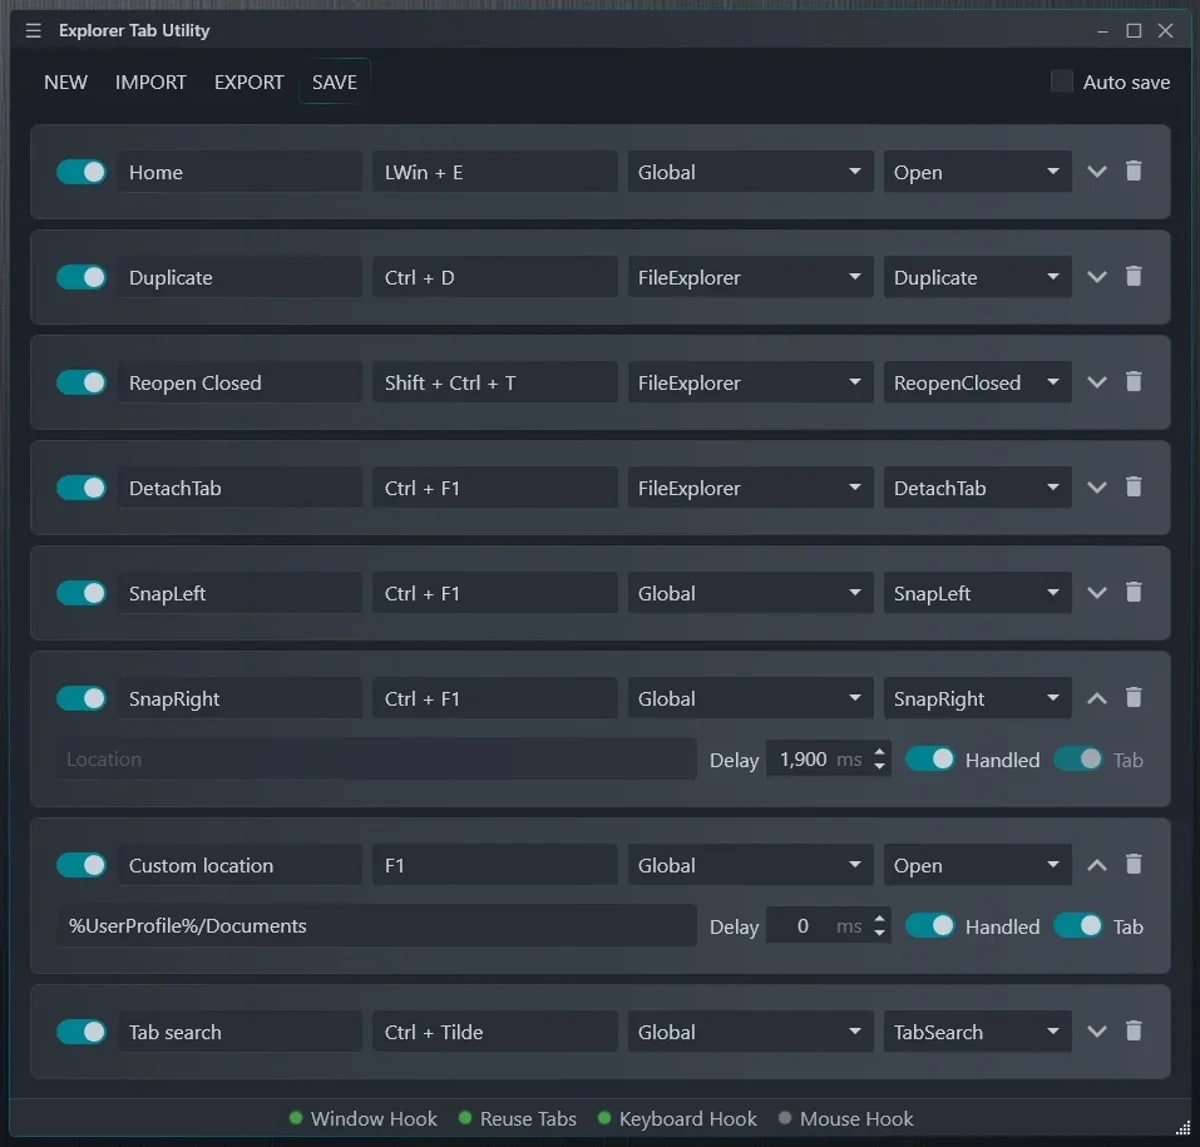1200x1147 pixels.
Task: Click trash icon for DetachTab row
Action: [1133, 487]
